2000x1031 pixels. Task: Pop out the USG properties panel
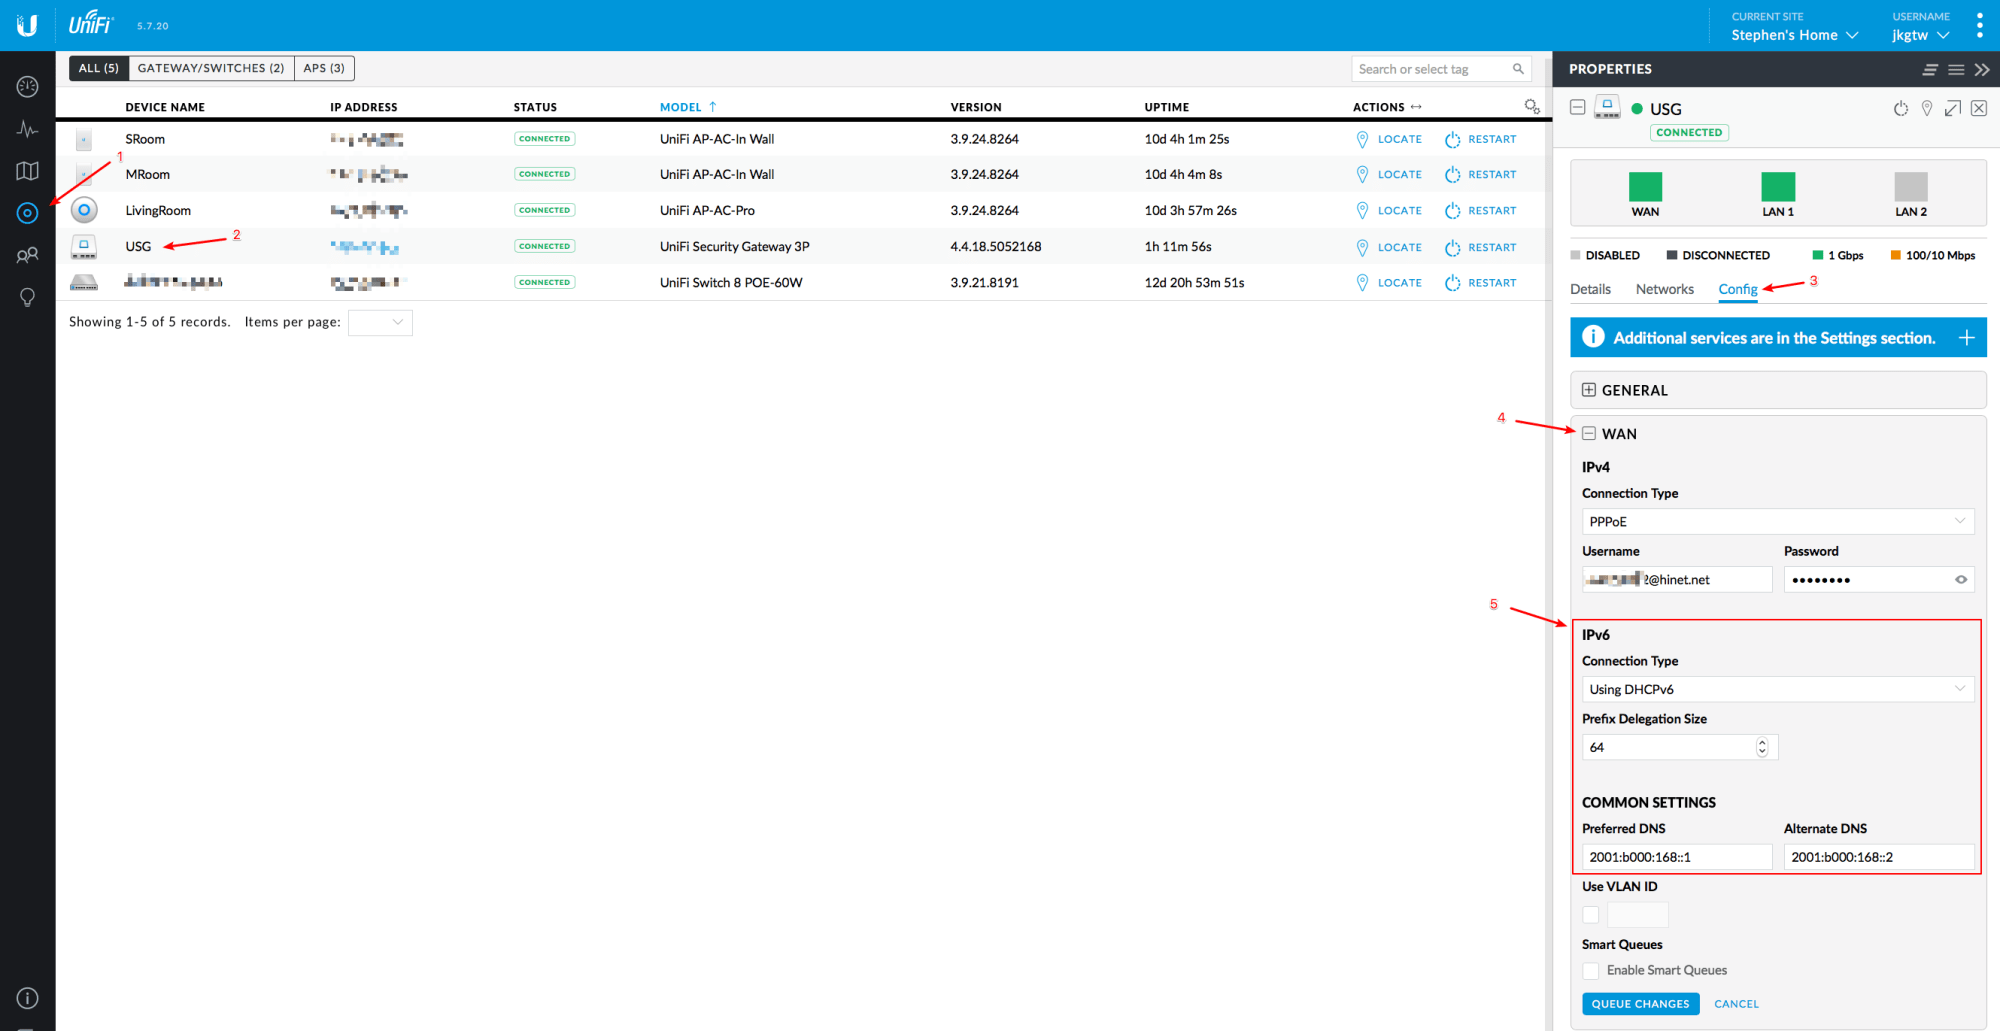(x=1953, y=108)
